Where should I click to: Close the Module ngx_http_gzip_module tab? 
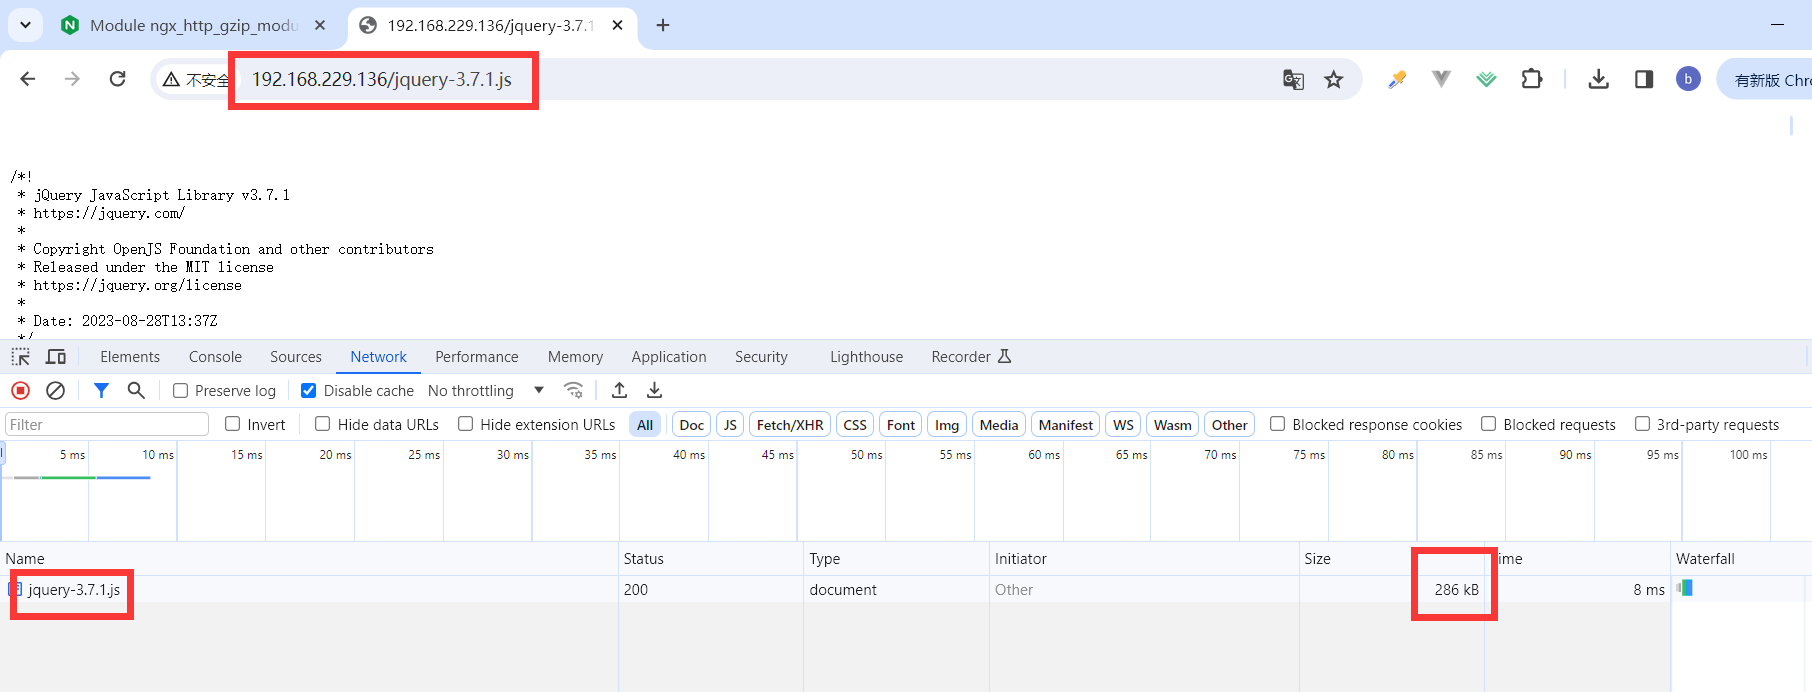pyautogui.click(x=320, y=25)
